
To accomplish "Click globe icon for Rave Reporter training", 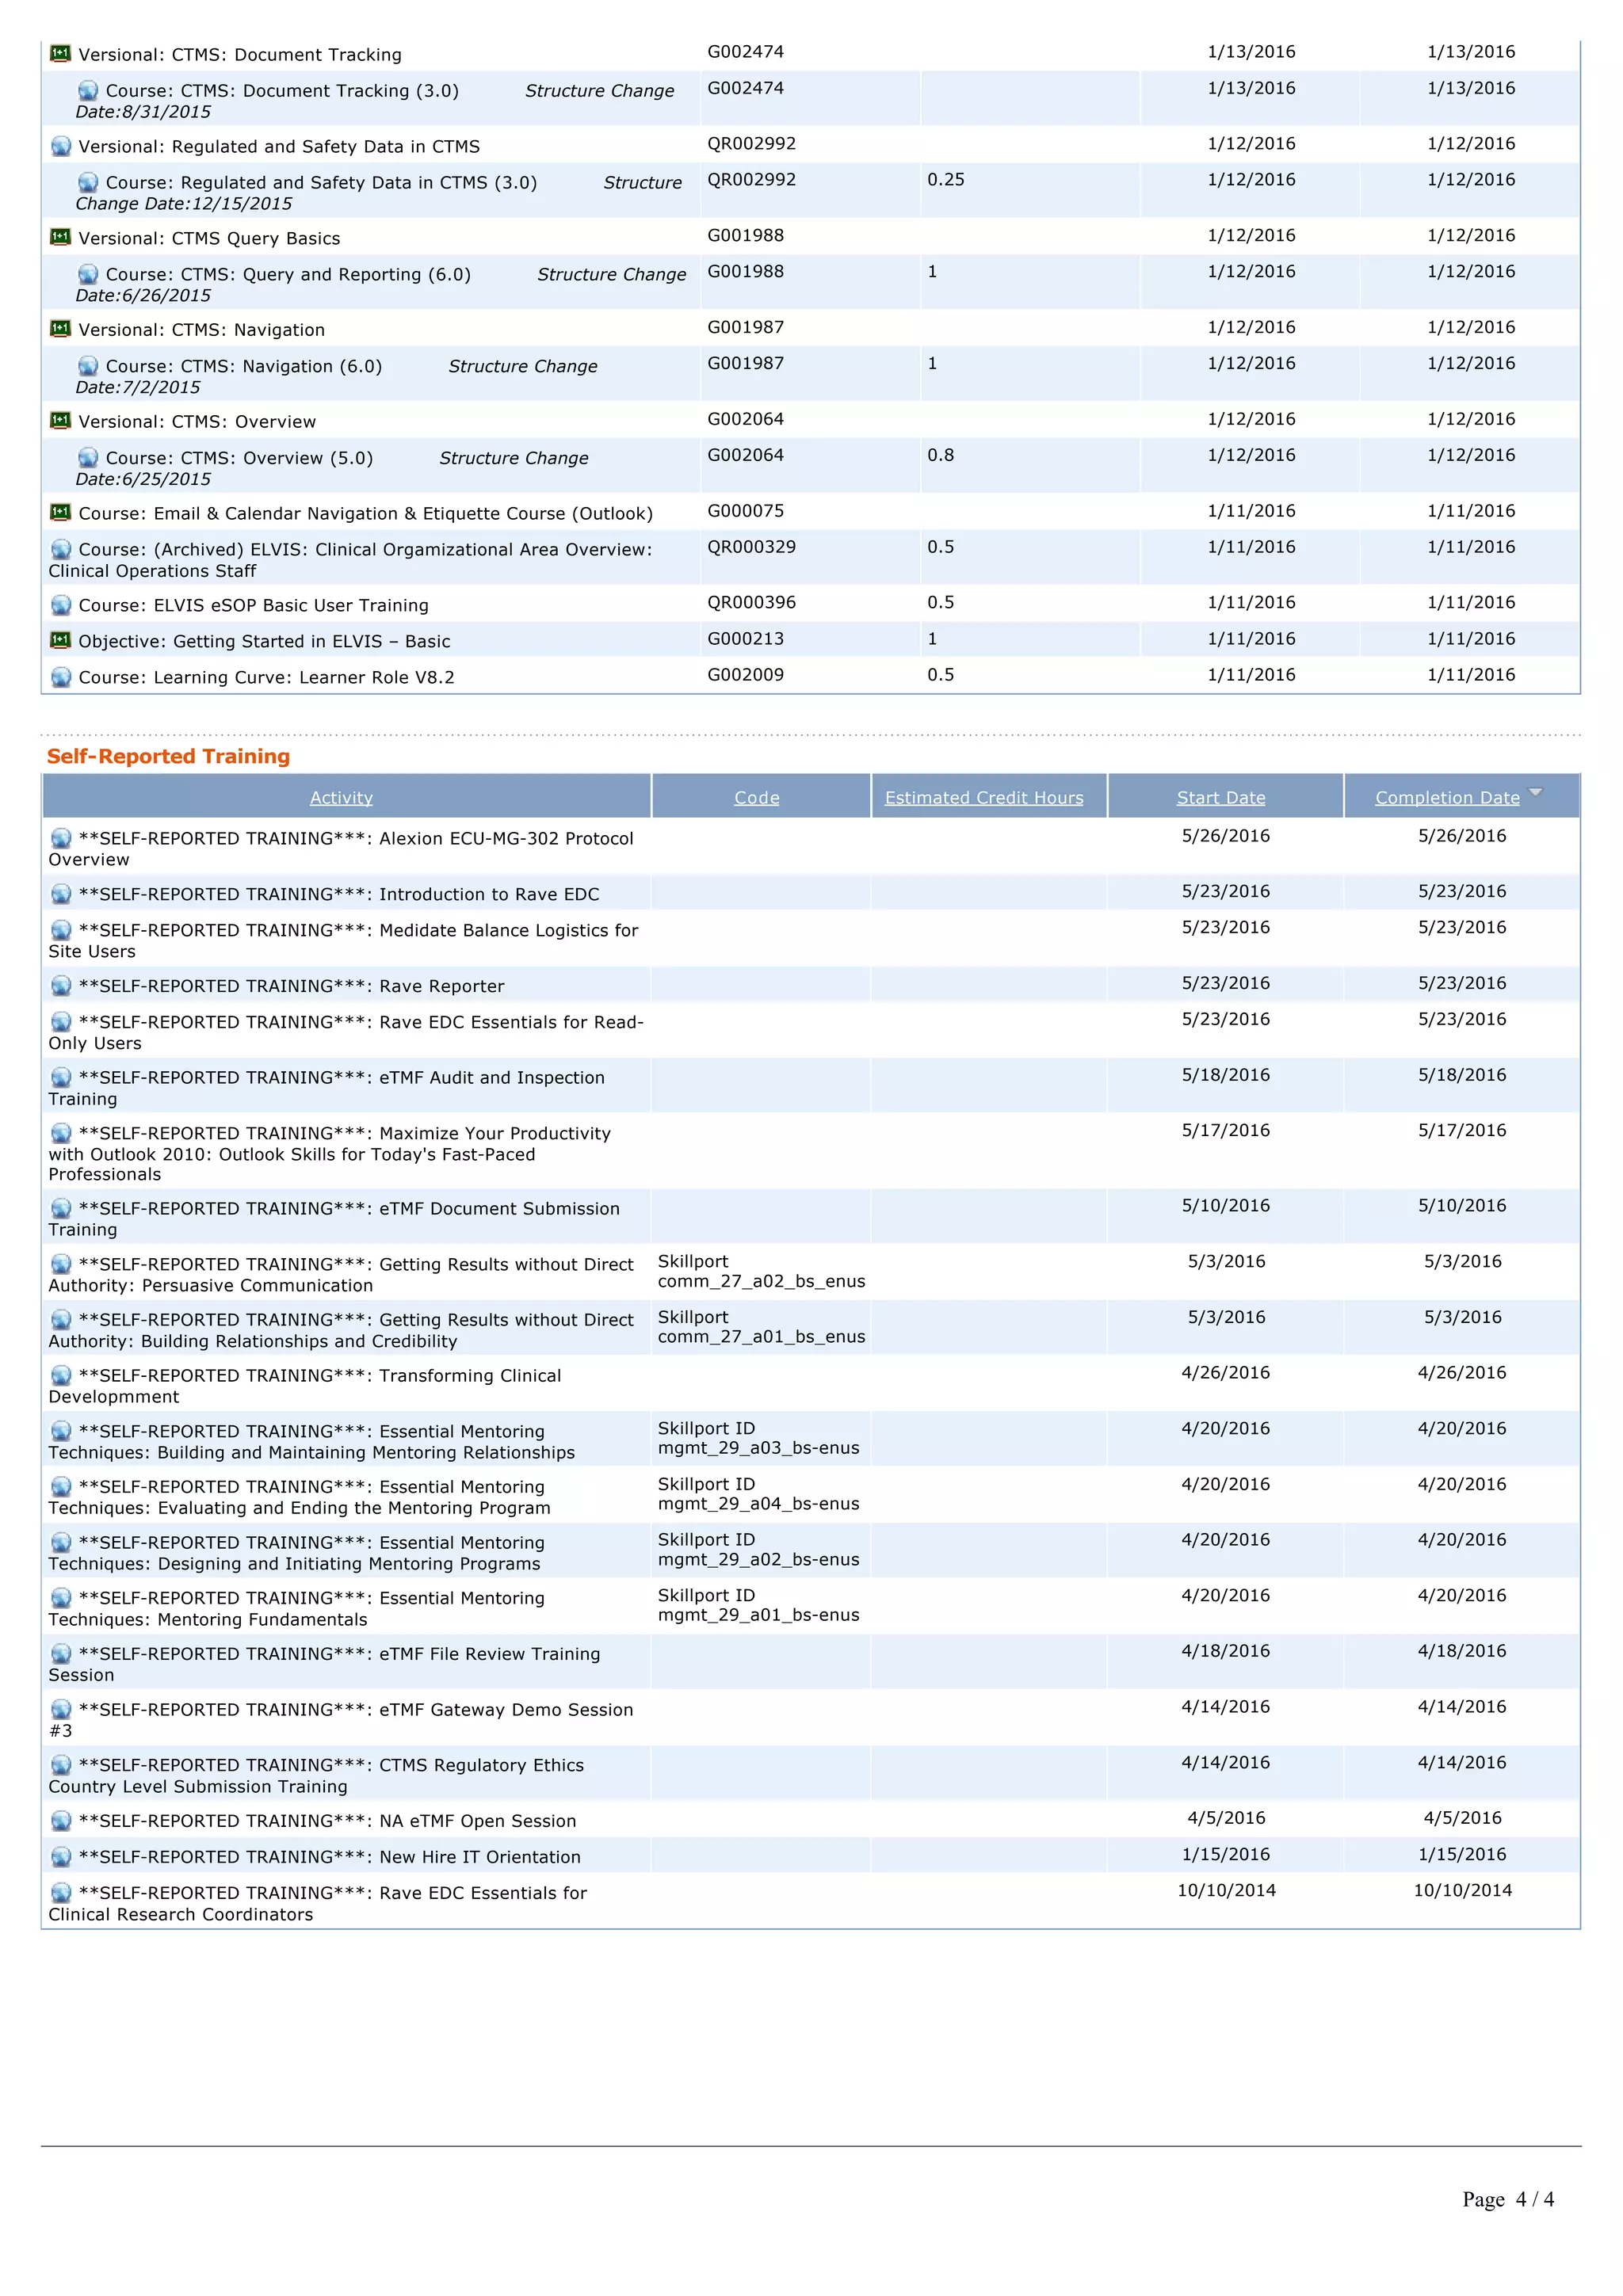I will (60, 986).
